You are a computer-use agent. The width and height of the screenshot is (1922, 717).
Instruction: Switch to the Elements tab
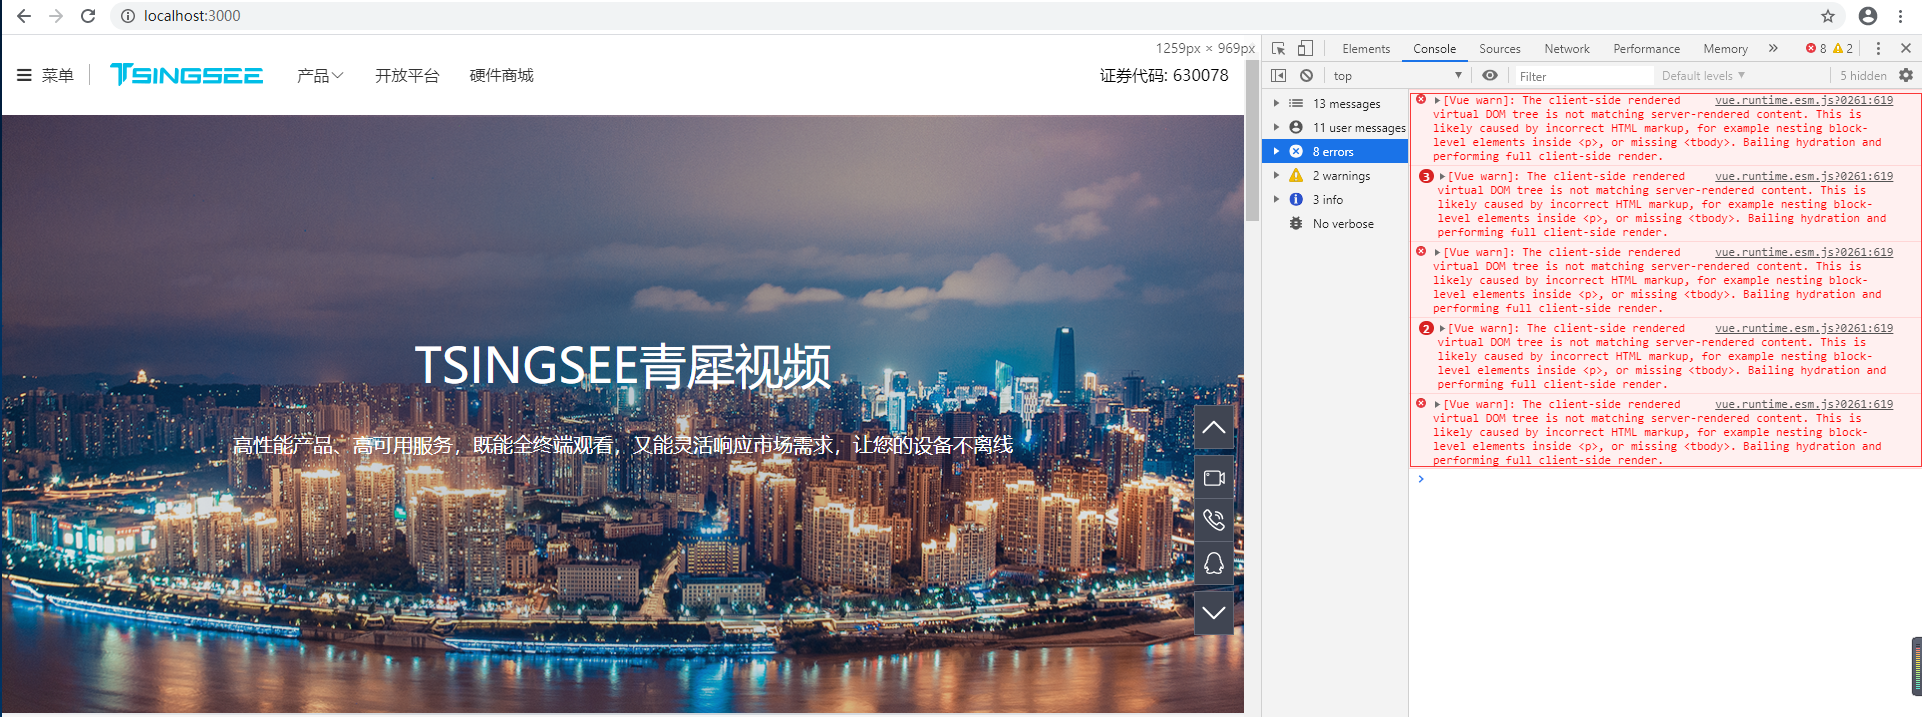(x=1366, y=48)
